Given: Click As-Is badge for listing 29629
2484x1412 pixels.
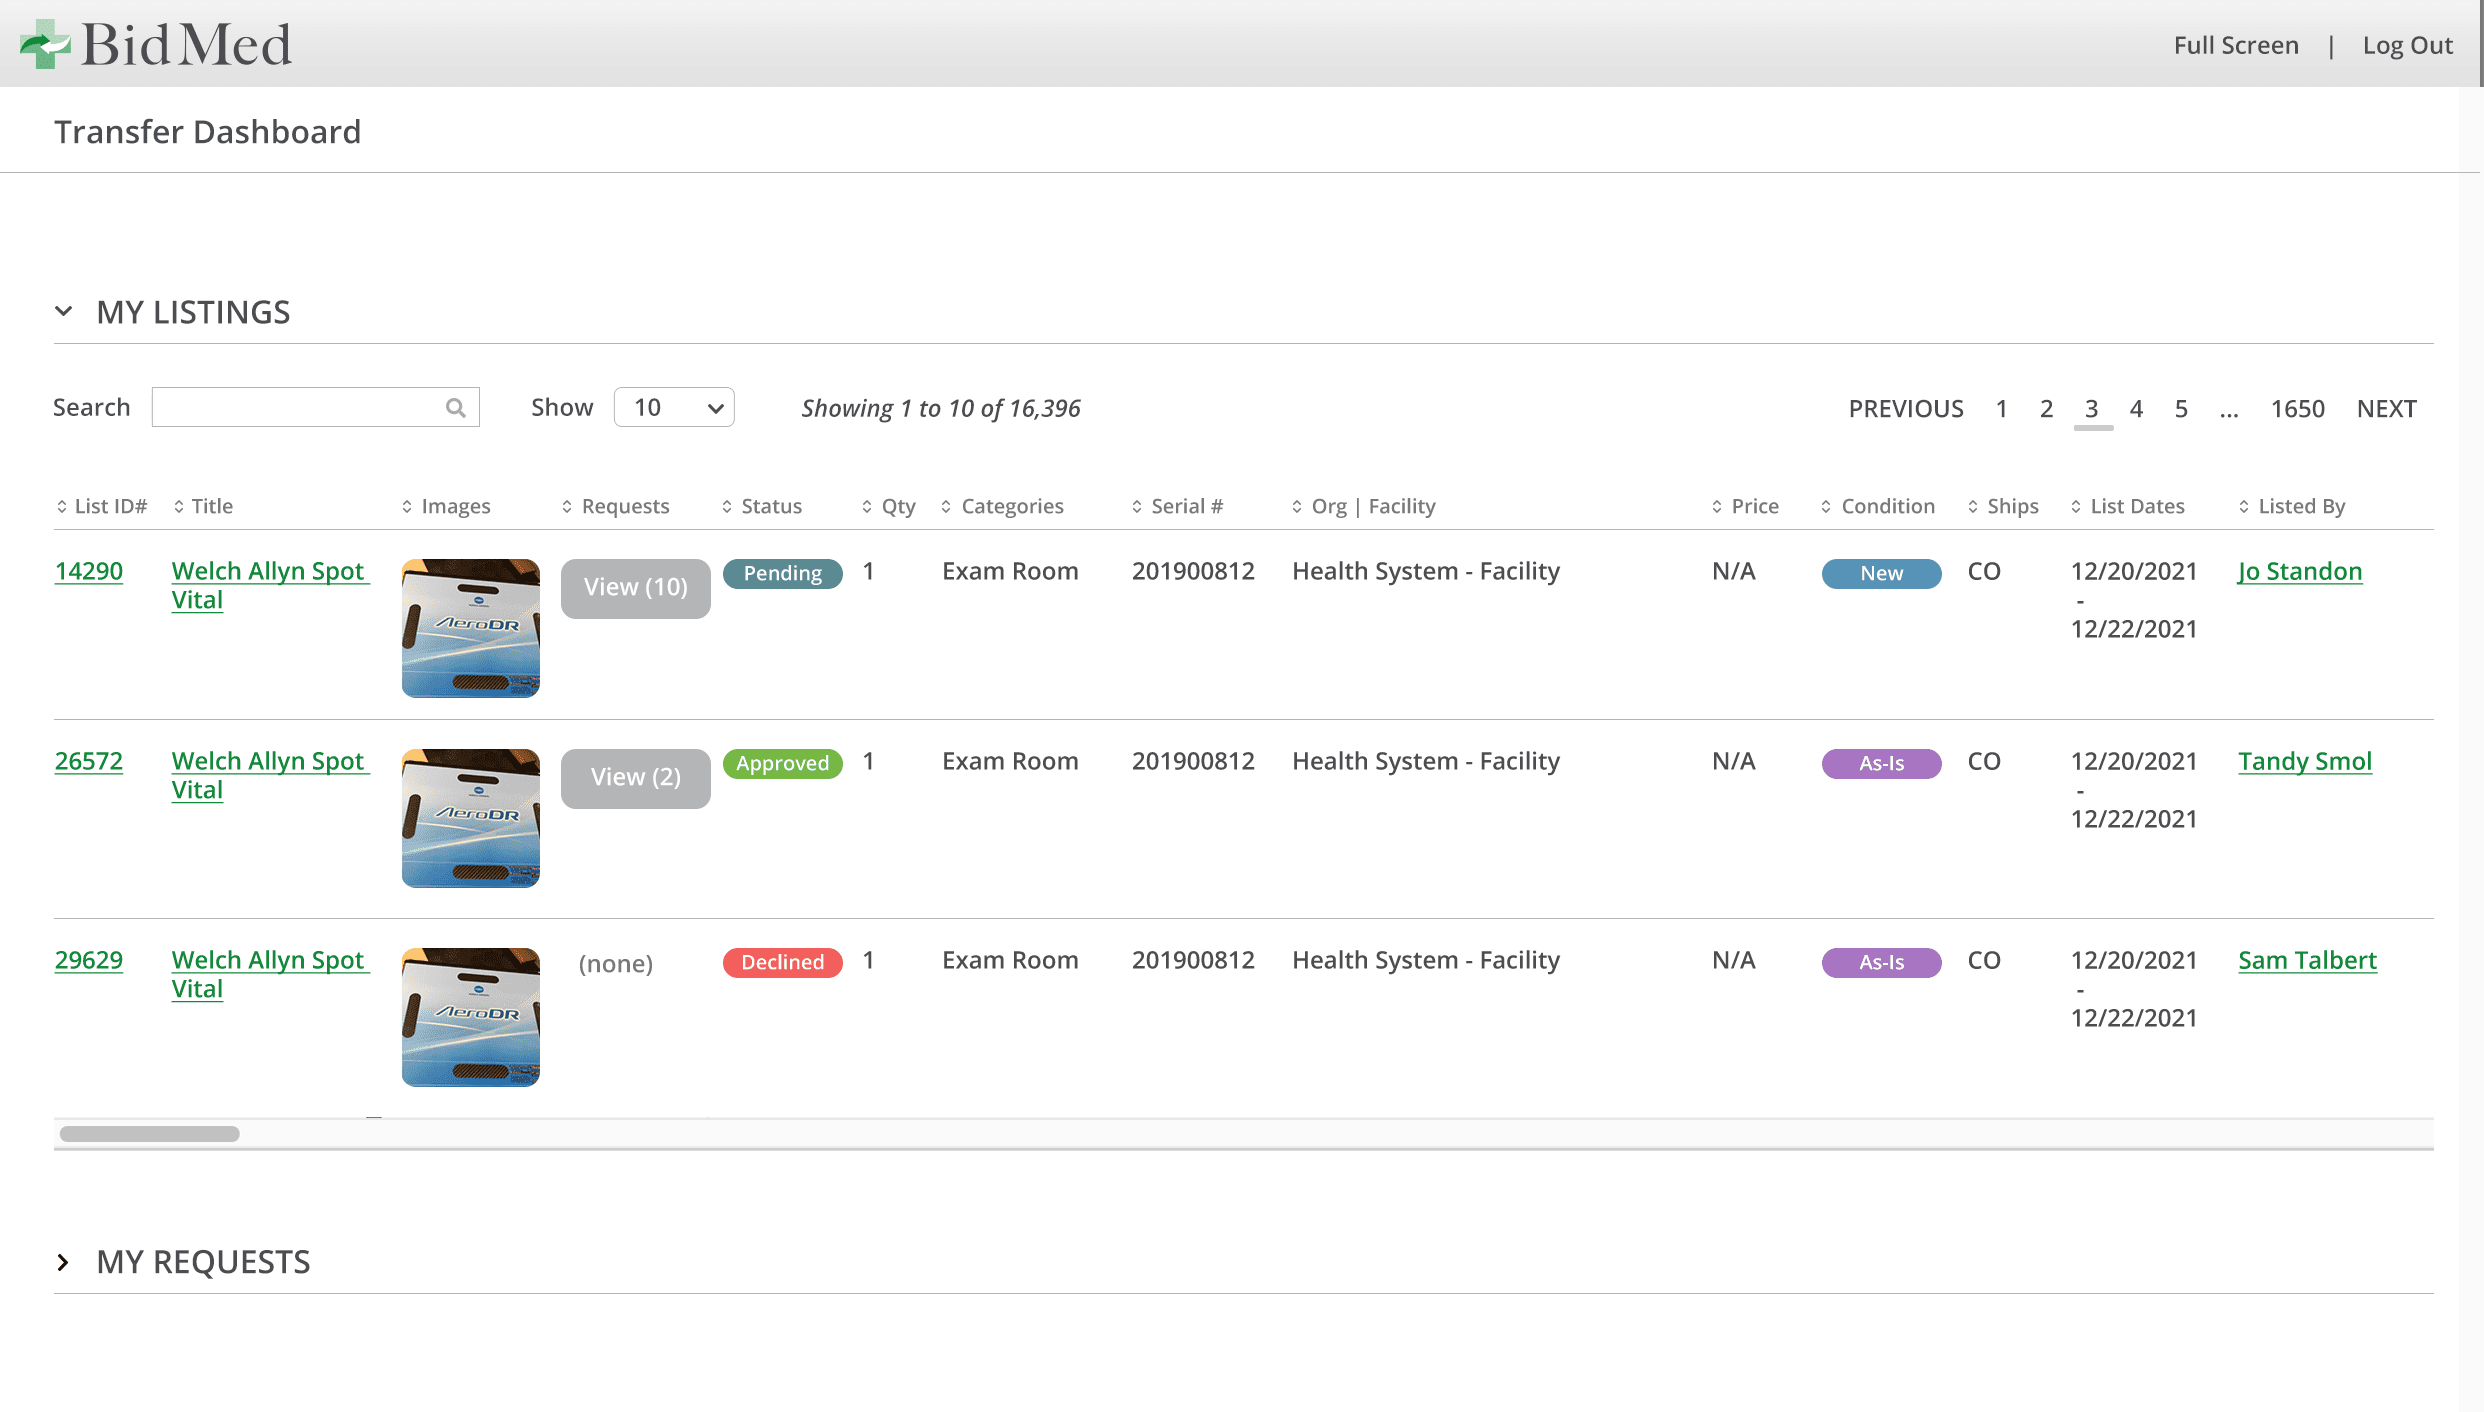Looking at the screenshot, I should point(1882,962).
